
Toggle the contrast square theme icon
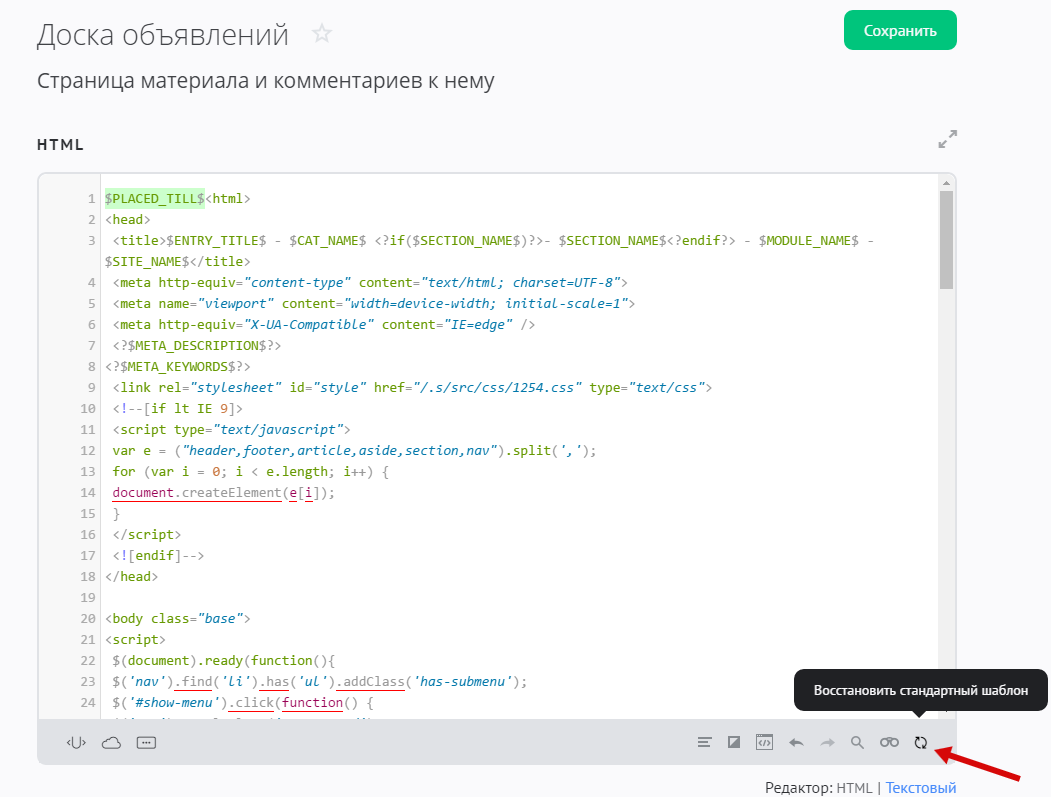click(x=734, y=742)
